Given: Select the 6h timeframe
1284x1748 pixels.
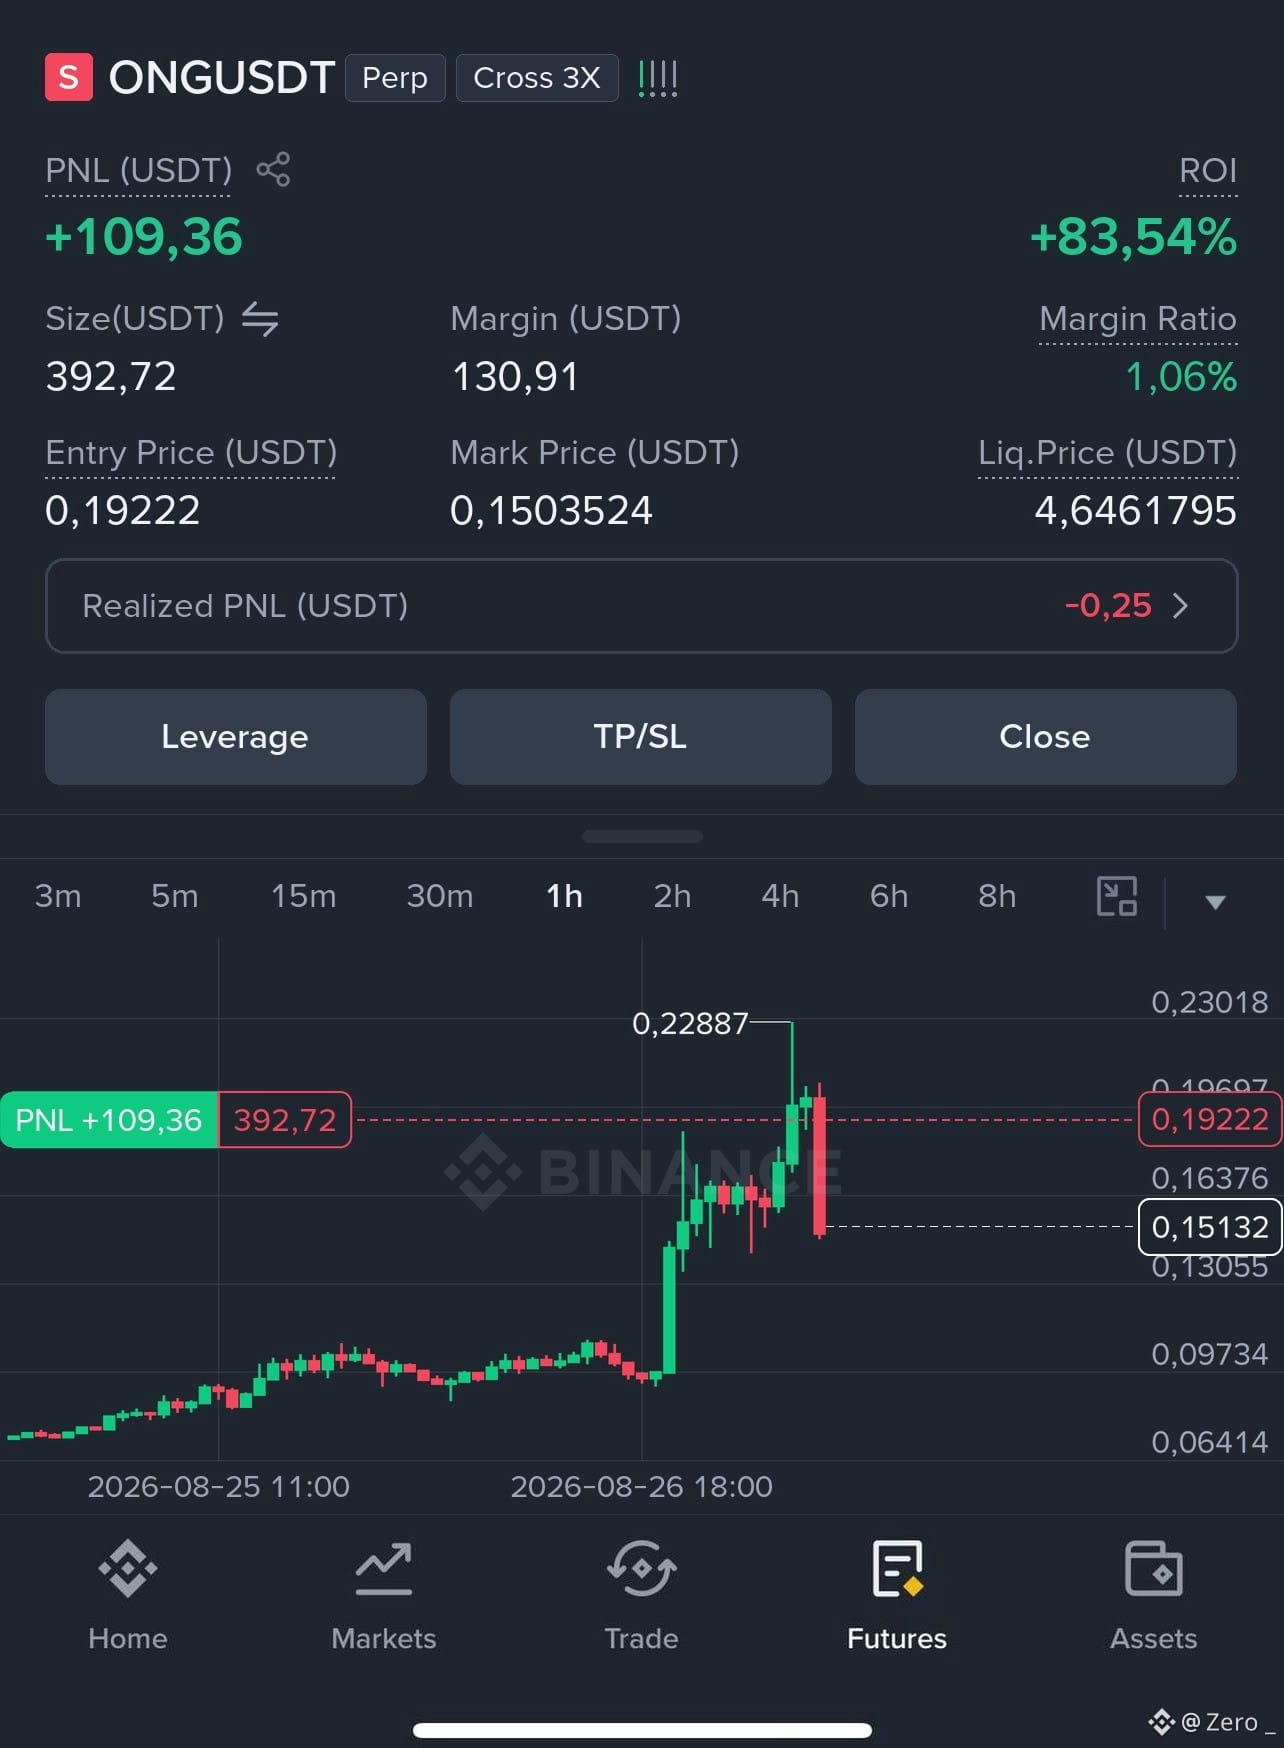Looking at the screenshot, I should 889,896.
